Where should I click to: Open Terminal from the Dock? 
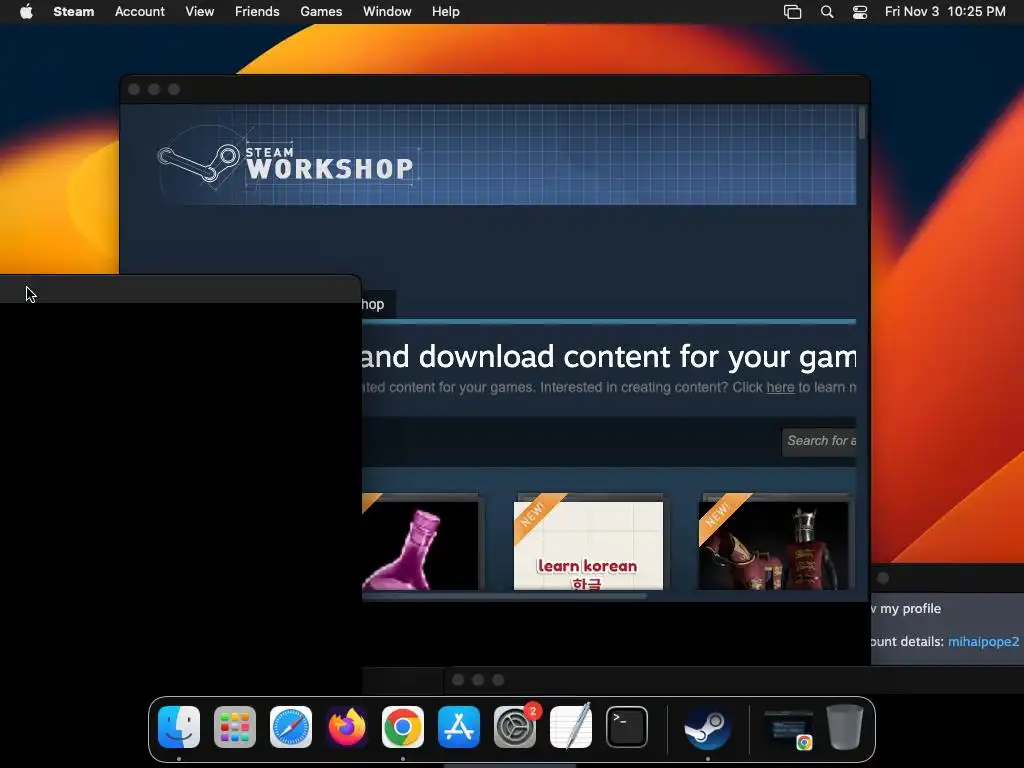pos(627,726)
